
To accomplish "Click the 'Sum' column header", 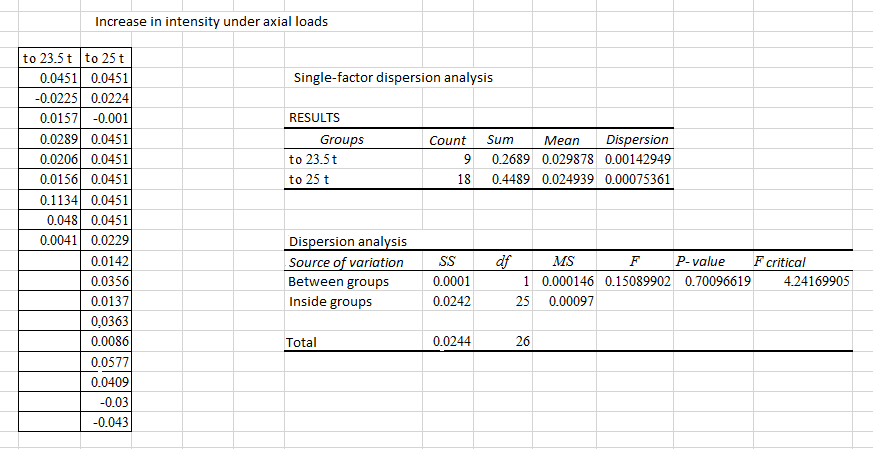I will [500, 139].
